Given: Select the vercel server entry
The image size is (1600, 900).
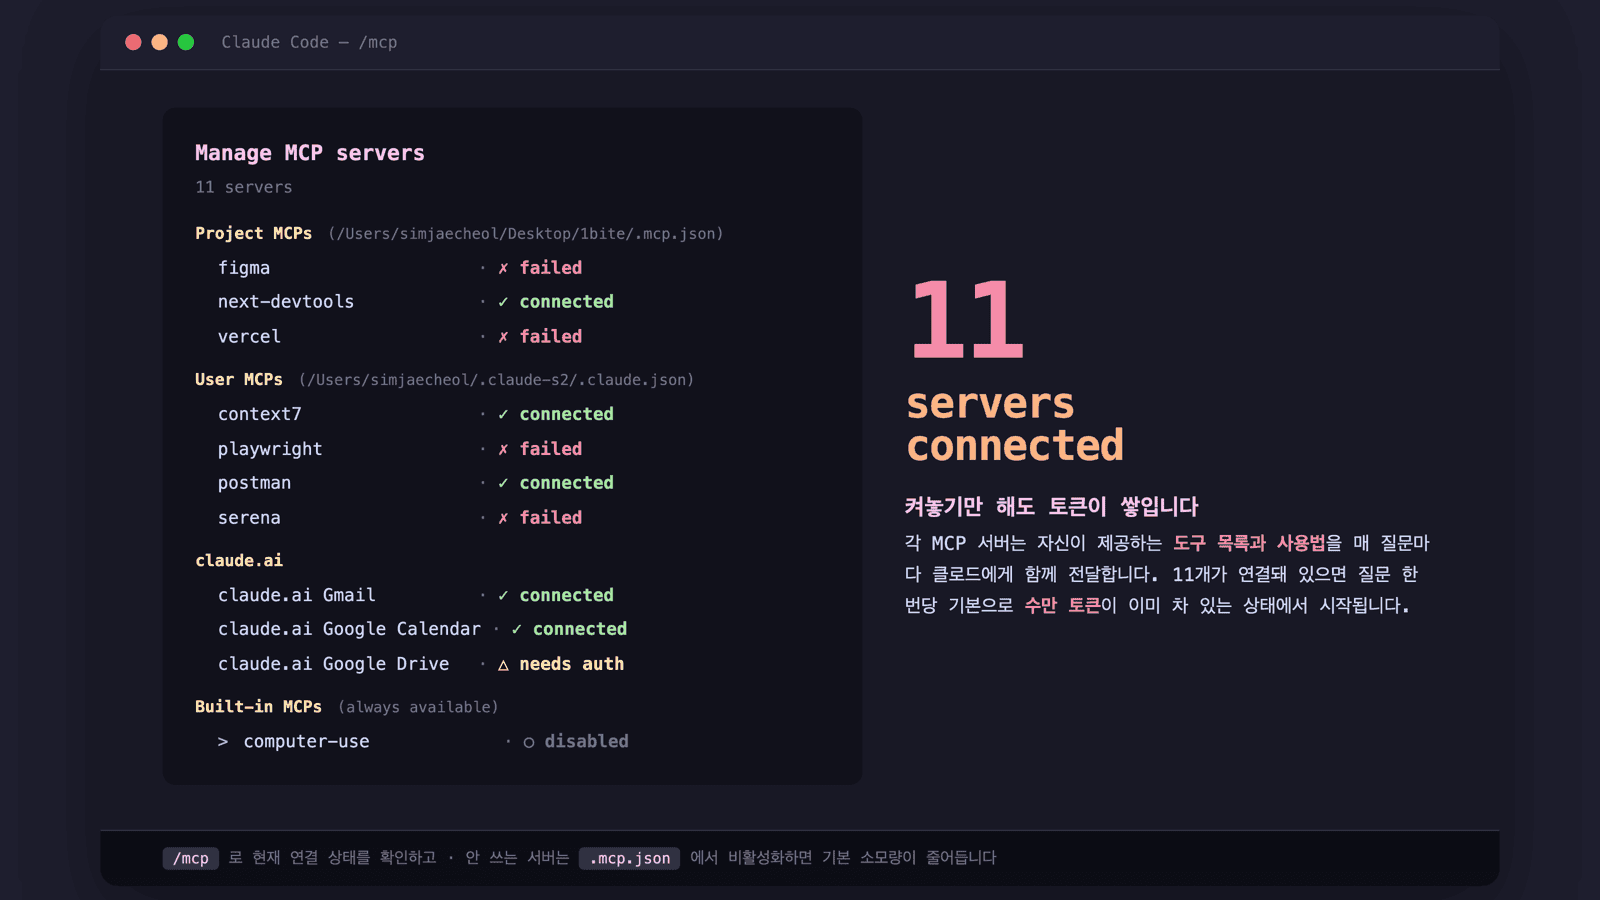Looking at the screenshot, I should tap(400, 337).
